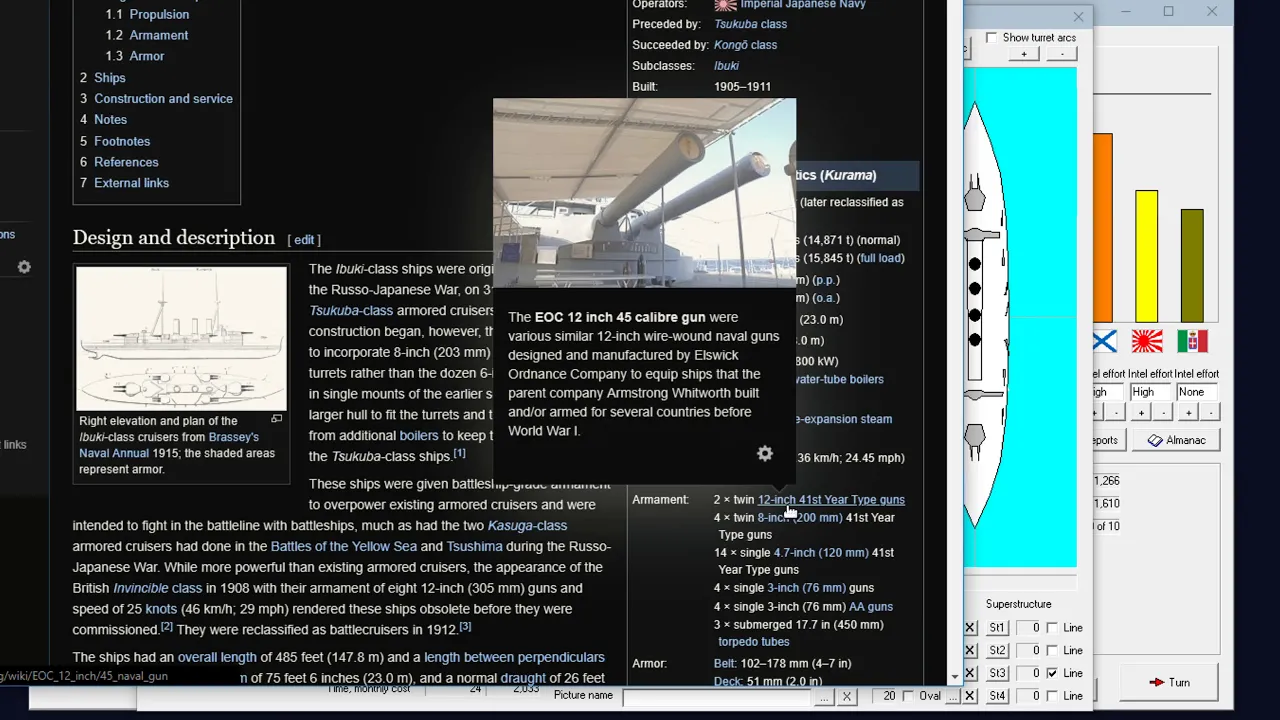Go to the Footnotes section in contents
This screenshot has width=1280, height=720.
click(x=122, y=142)
